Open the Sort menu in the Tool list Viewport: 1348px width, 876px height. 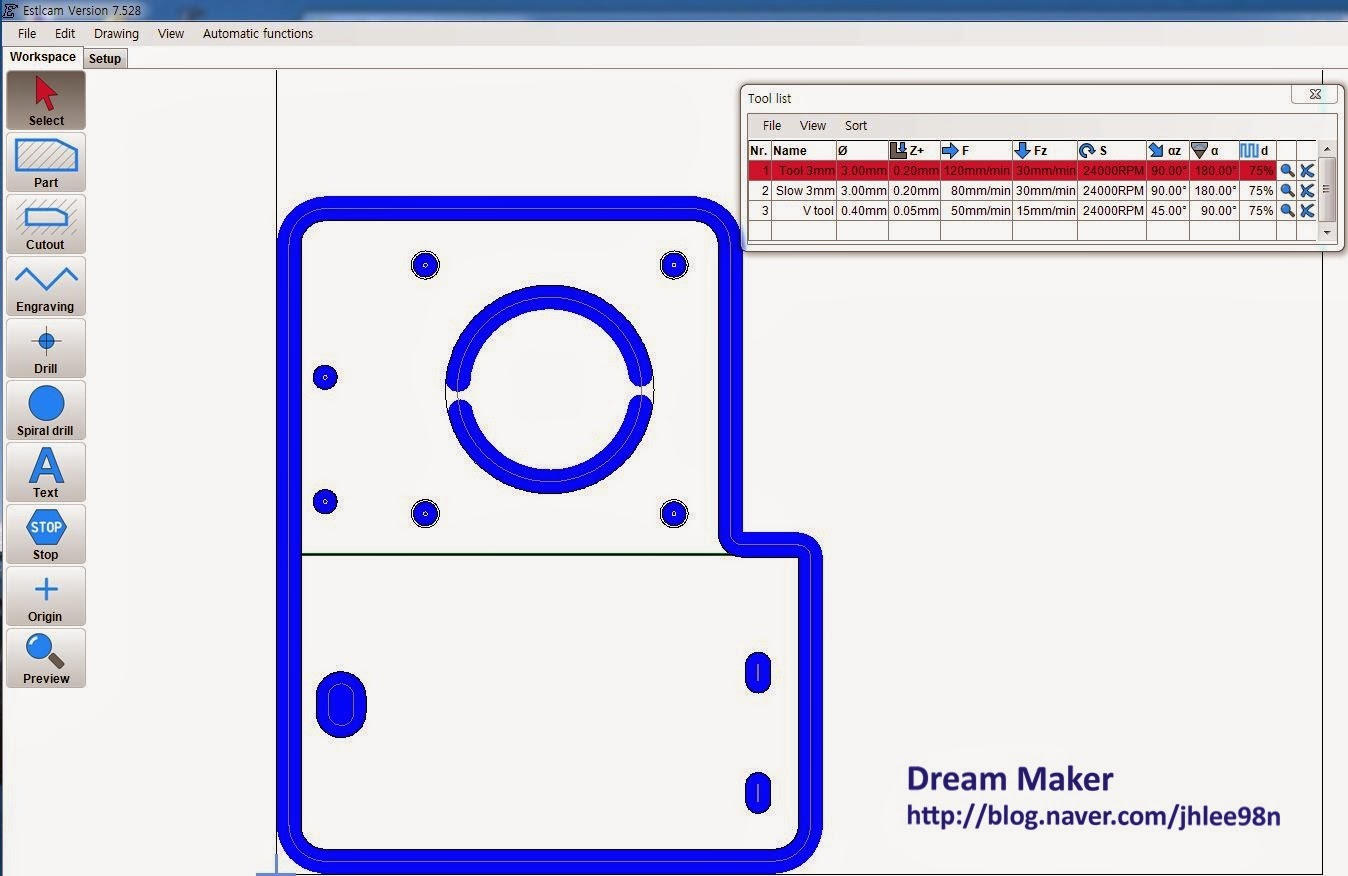(x=855, y=125)
